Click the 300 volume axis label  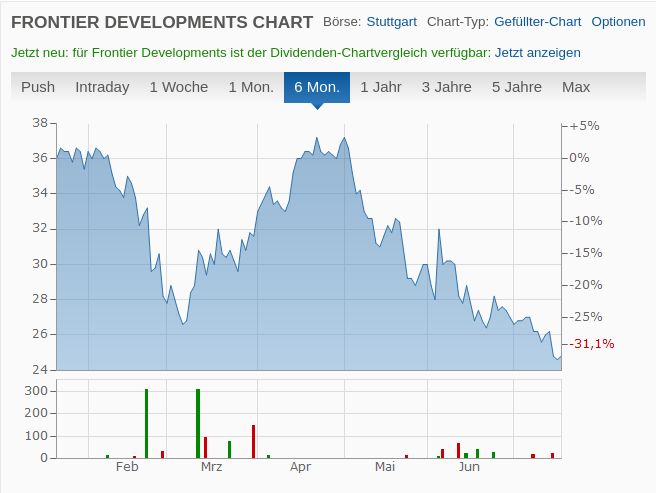pyautogui.click(x=36, y=391)
